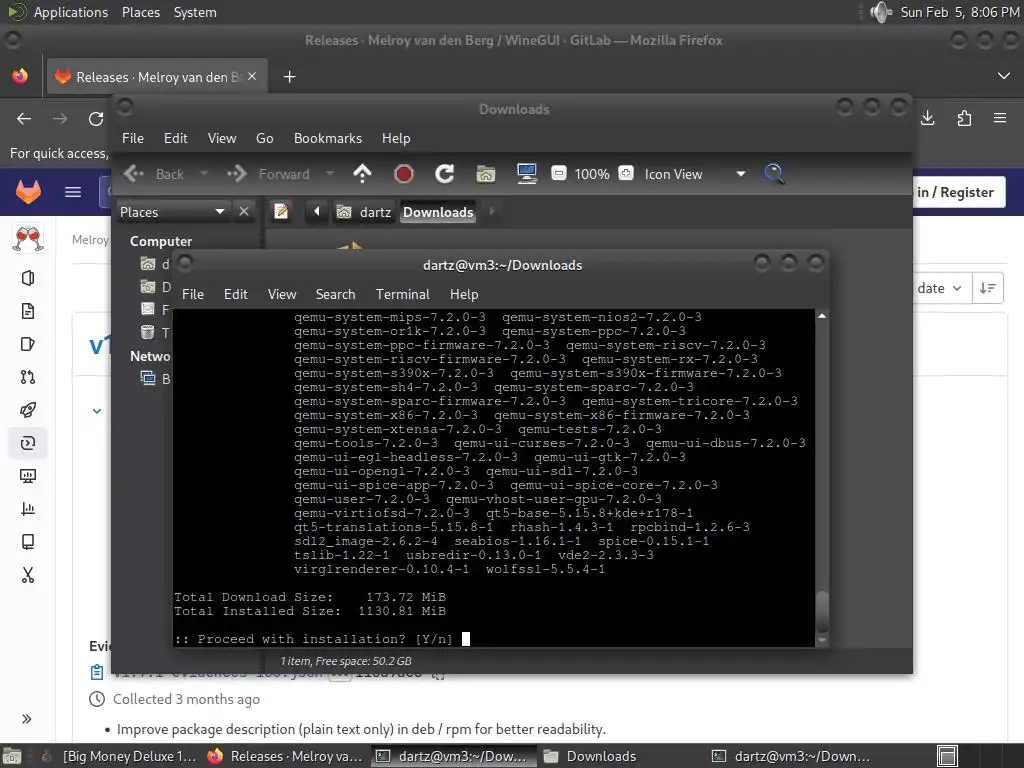The height and width of the screenshot is (768, 1024).
Task: Open the Bookmarks menu in the Downloads window
Action: (x=328, y=138)
